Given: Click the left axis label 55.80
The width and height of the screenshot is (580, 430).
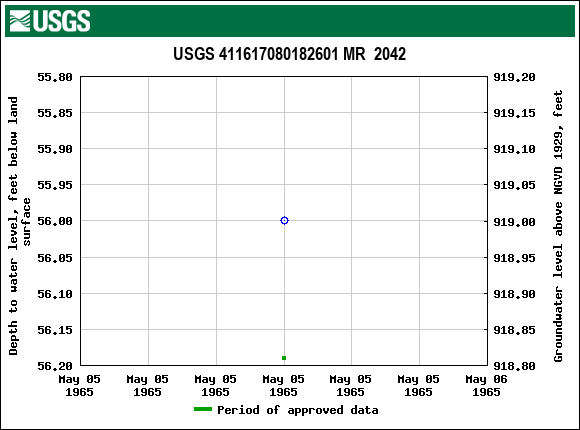Looking at the screenshot, I should click(55, 77).
